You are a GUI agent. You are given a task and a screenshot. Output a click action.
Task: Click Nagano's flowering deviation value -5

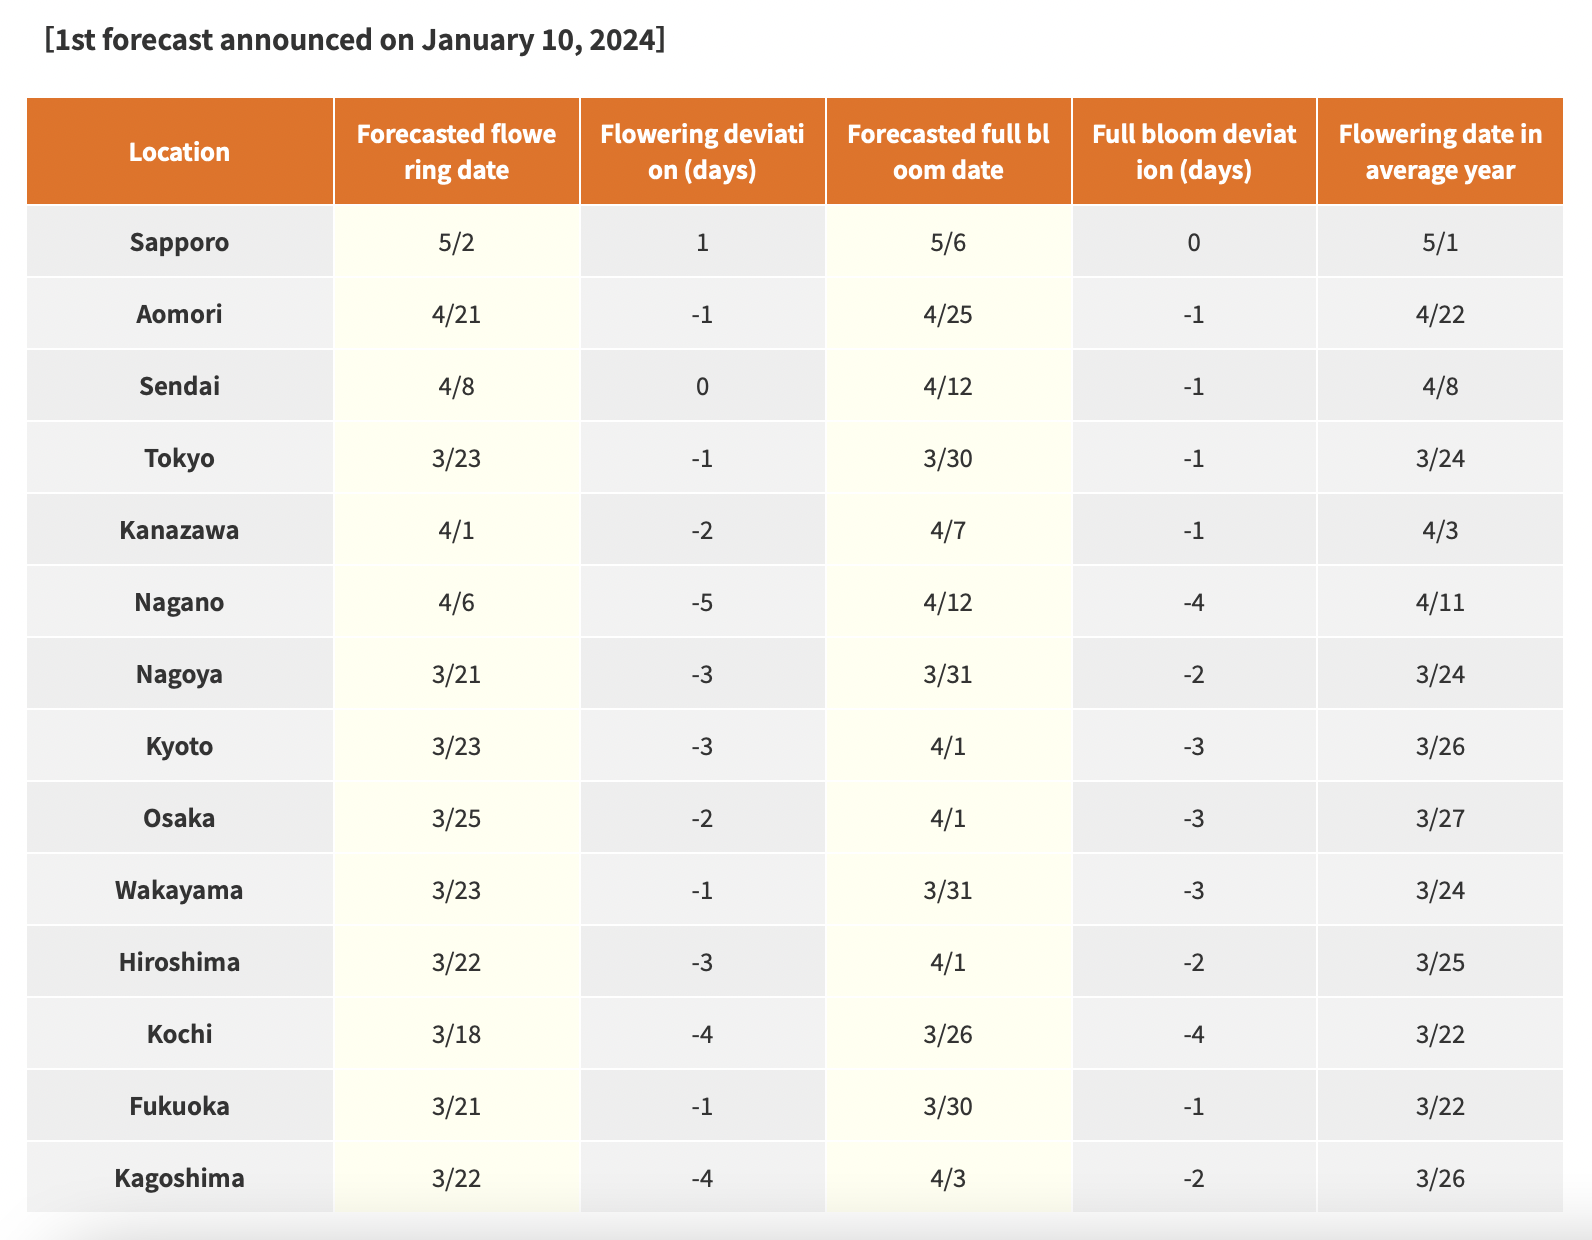702,602
